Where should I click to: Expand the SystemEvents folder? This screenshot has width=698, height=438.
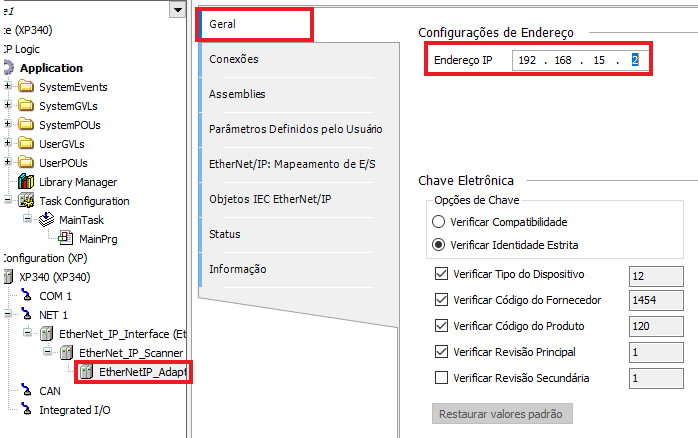8,87
